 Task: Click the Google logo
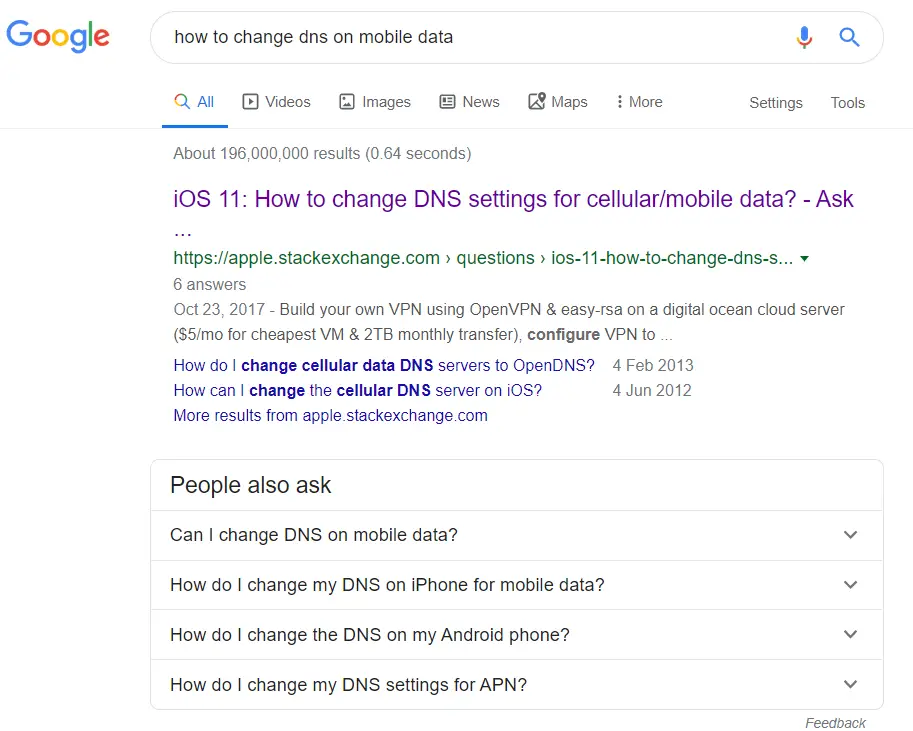(x=58, y=36)
